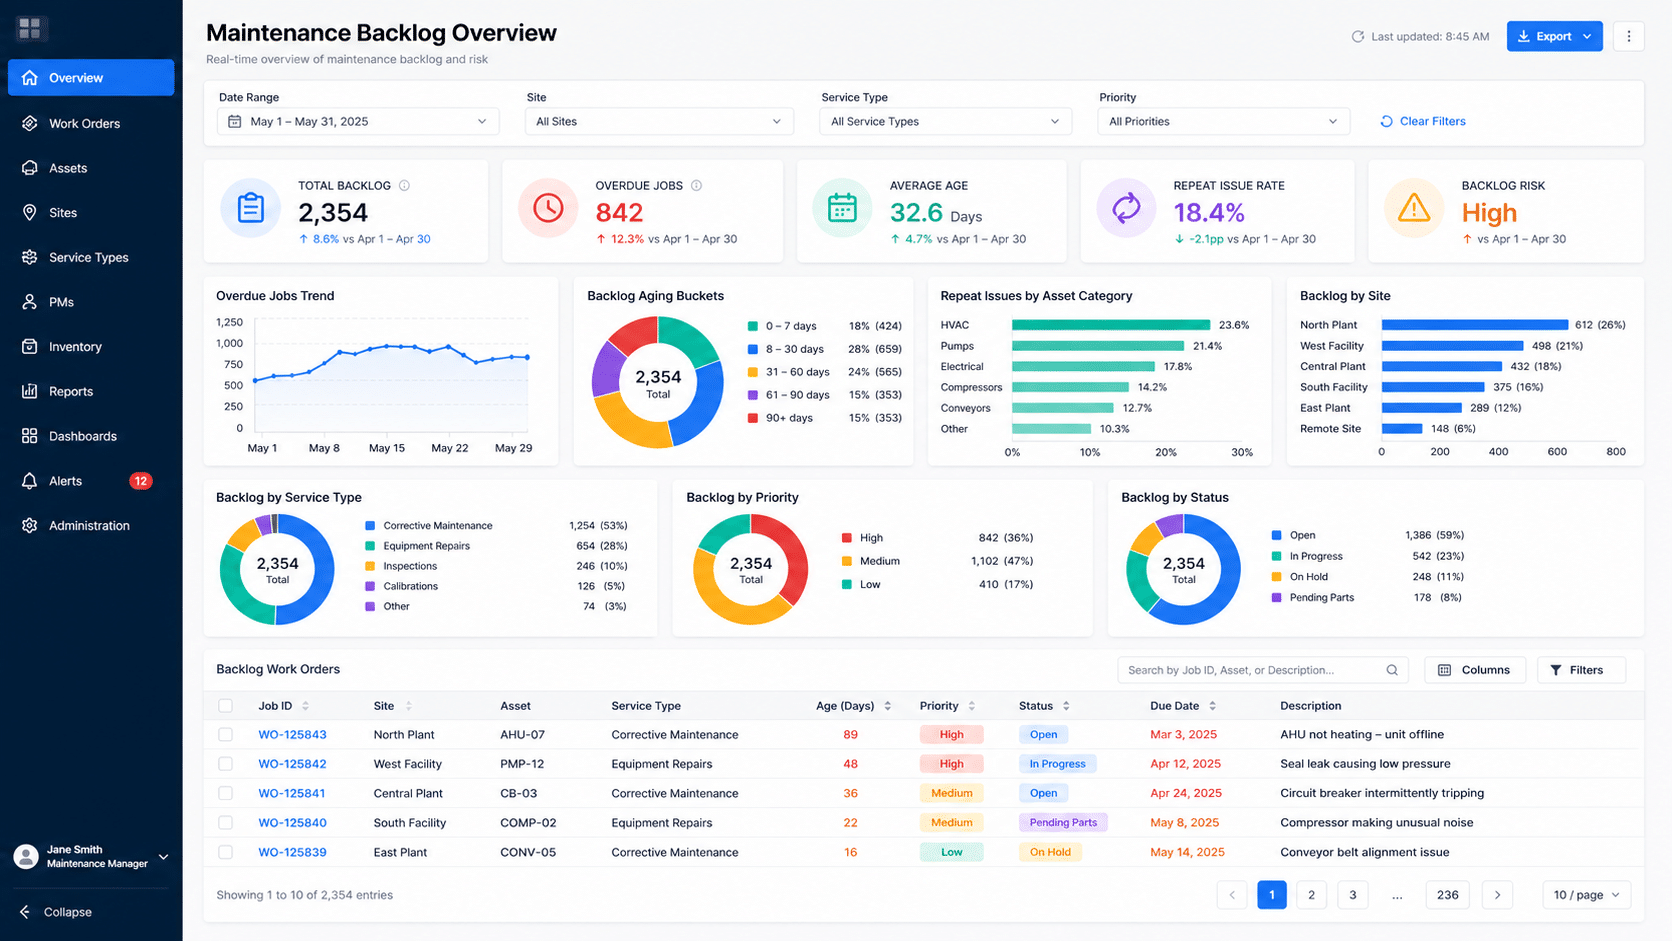Click the Alerts bell icon

pos(30,480)
